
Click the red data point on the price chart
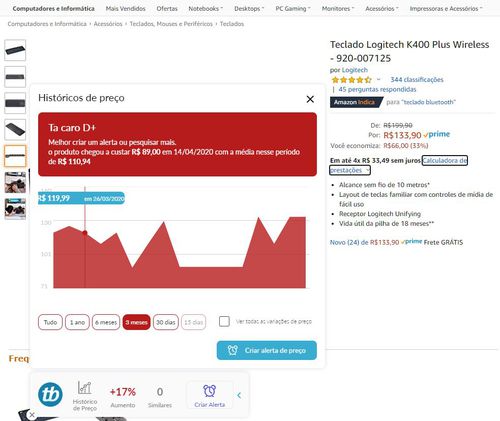(x=85, y=233)
